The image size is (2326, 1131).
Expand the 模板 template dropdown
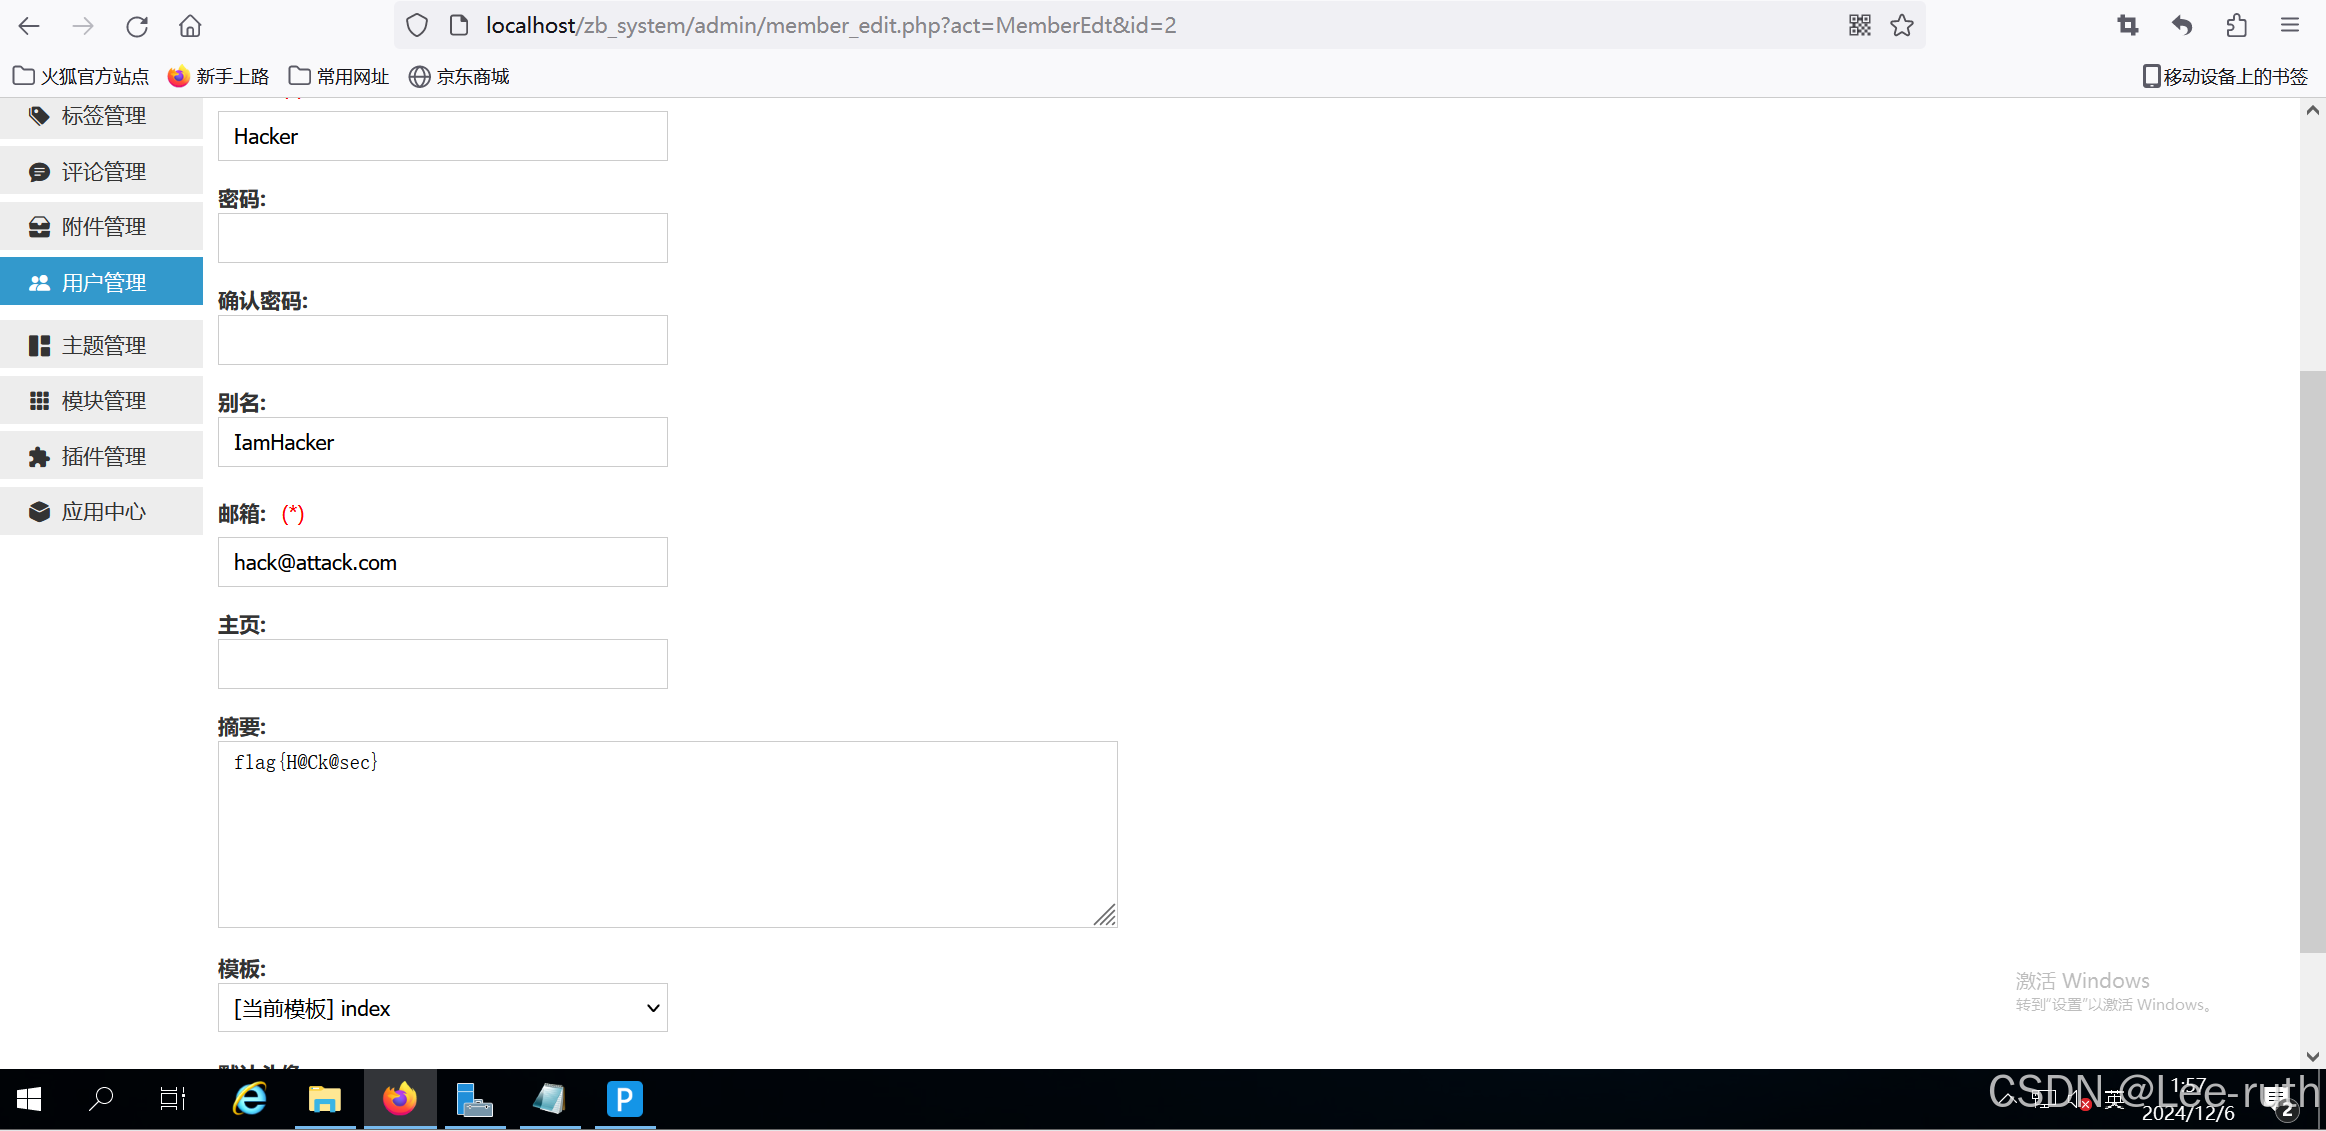click(442, 1008)
